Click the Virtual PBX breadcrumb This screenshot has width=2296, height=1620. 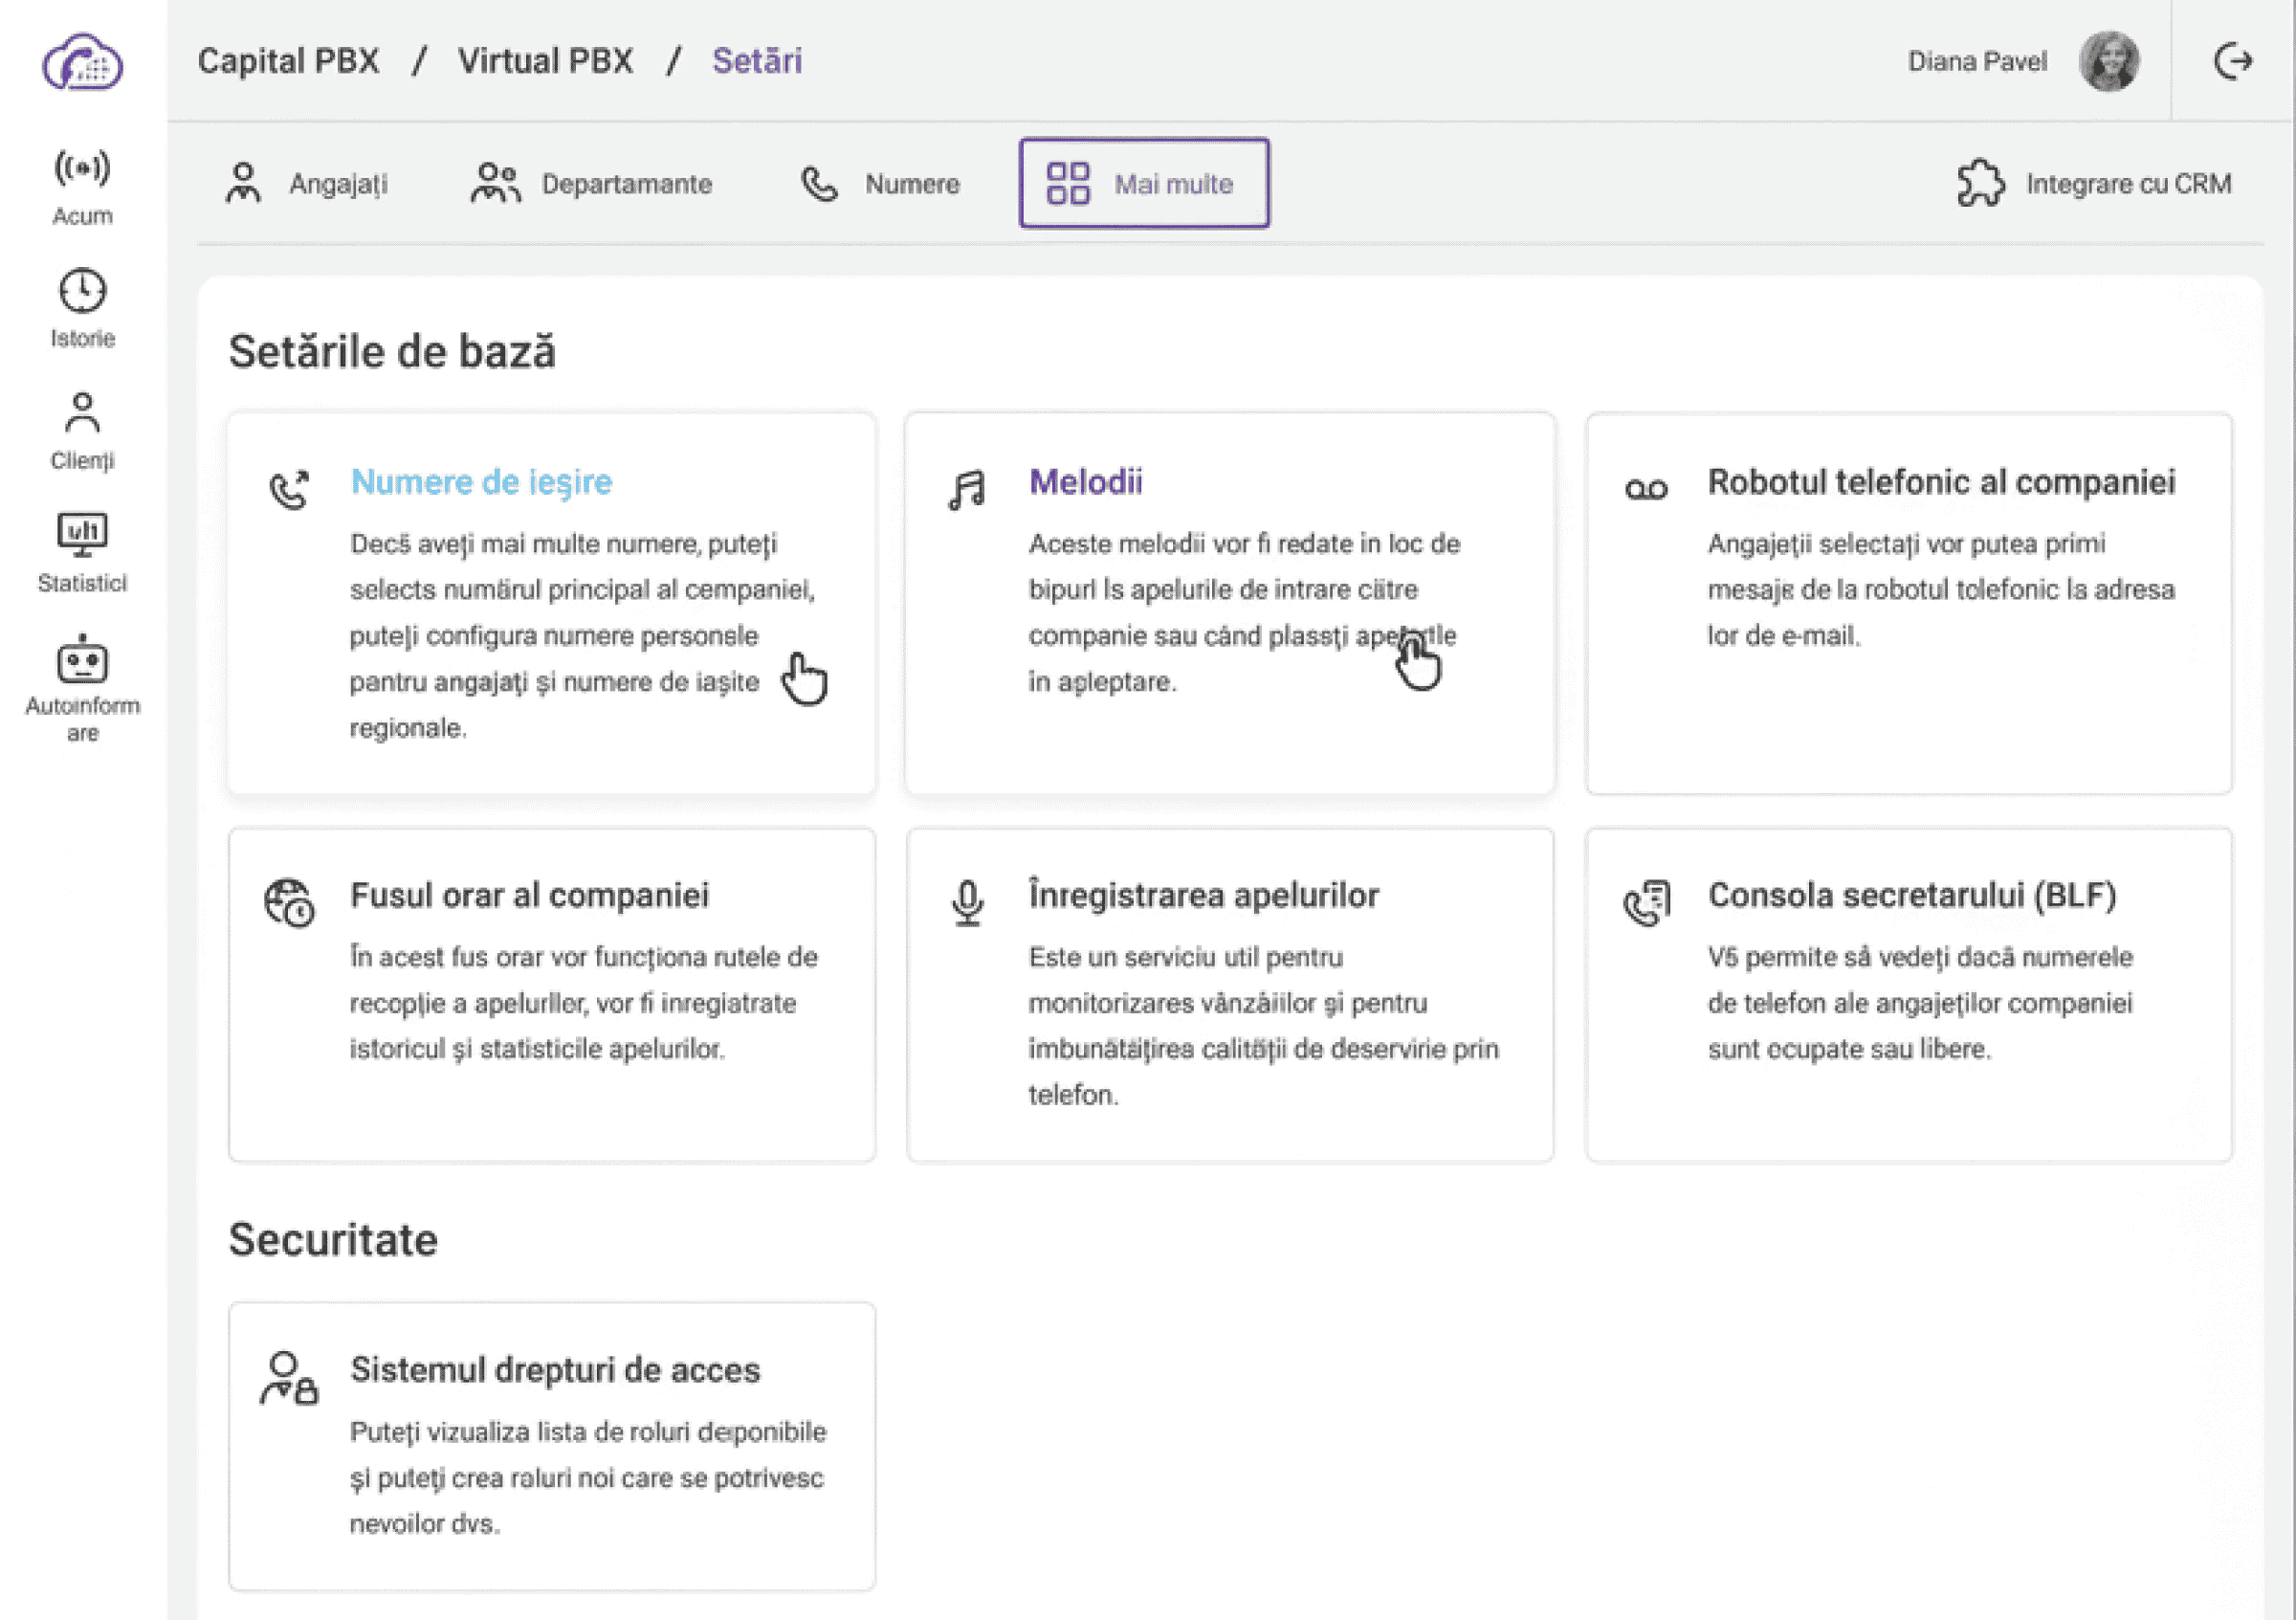(x=545, y=61)
